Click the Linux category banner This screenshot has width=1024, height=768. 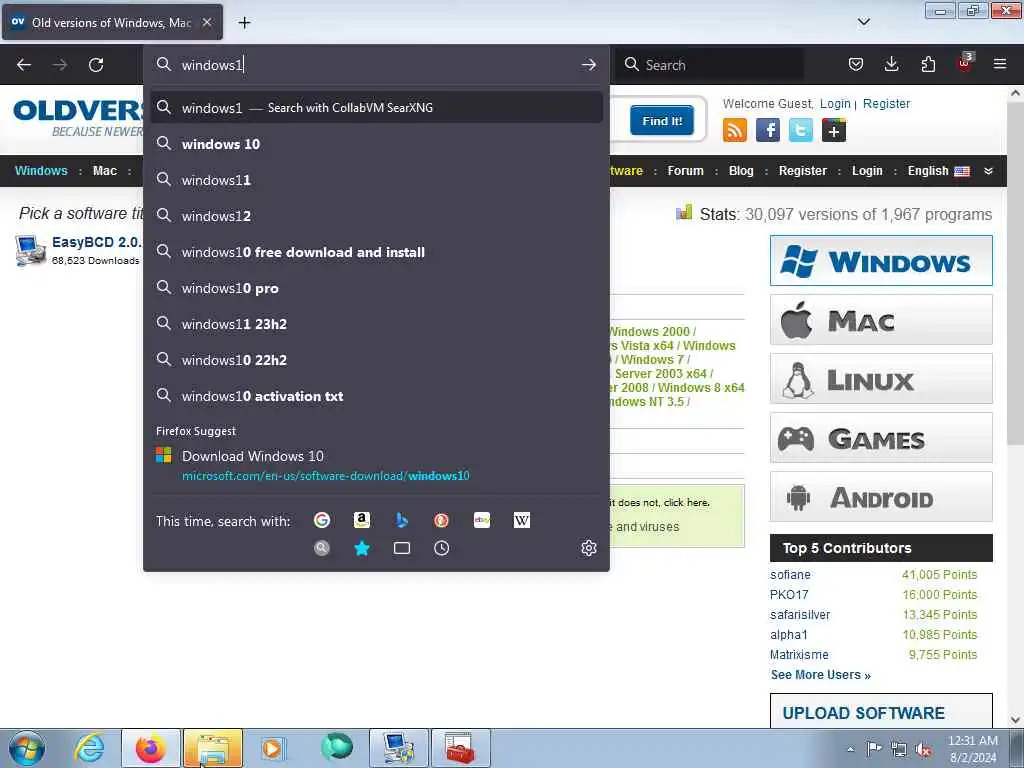(x=881, y=378)
